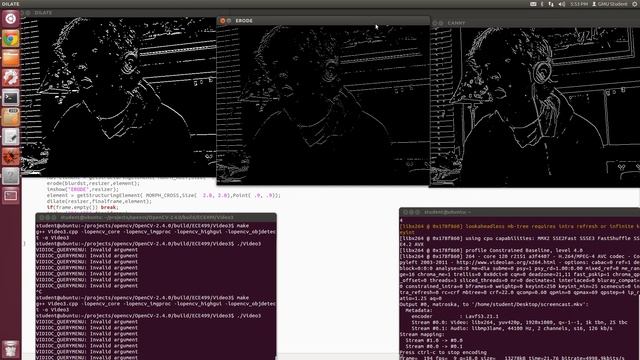
Task: Minimize the ERODE window
Action: point(229,20)
